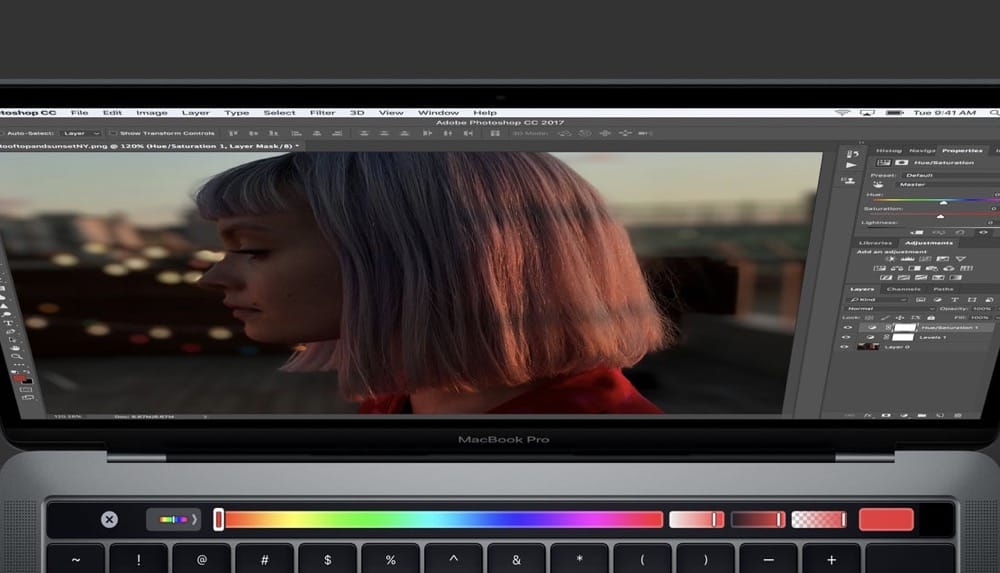Select the on-image adjustment hand tool

tap(878, 184)
